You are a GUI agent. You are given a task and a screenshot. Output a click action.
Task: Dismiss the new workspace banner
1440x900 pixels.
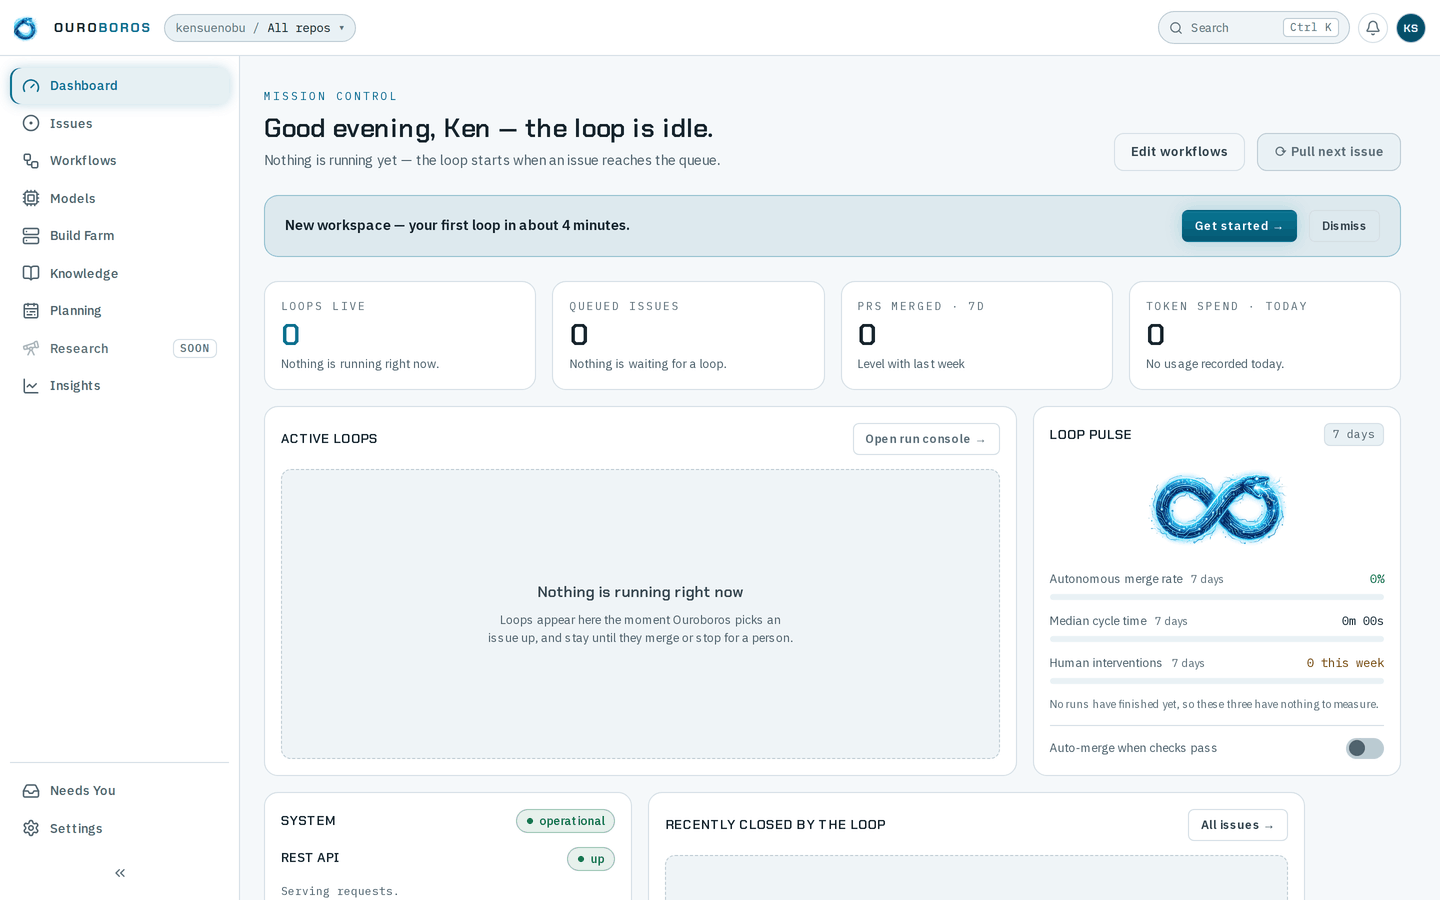tap(1344, 226)
